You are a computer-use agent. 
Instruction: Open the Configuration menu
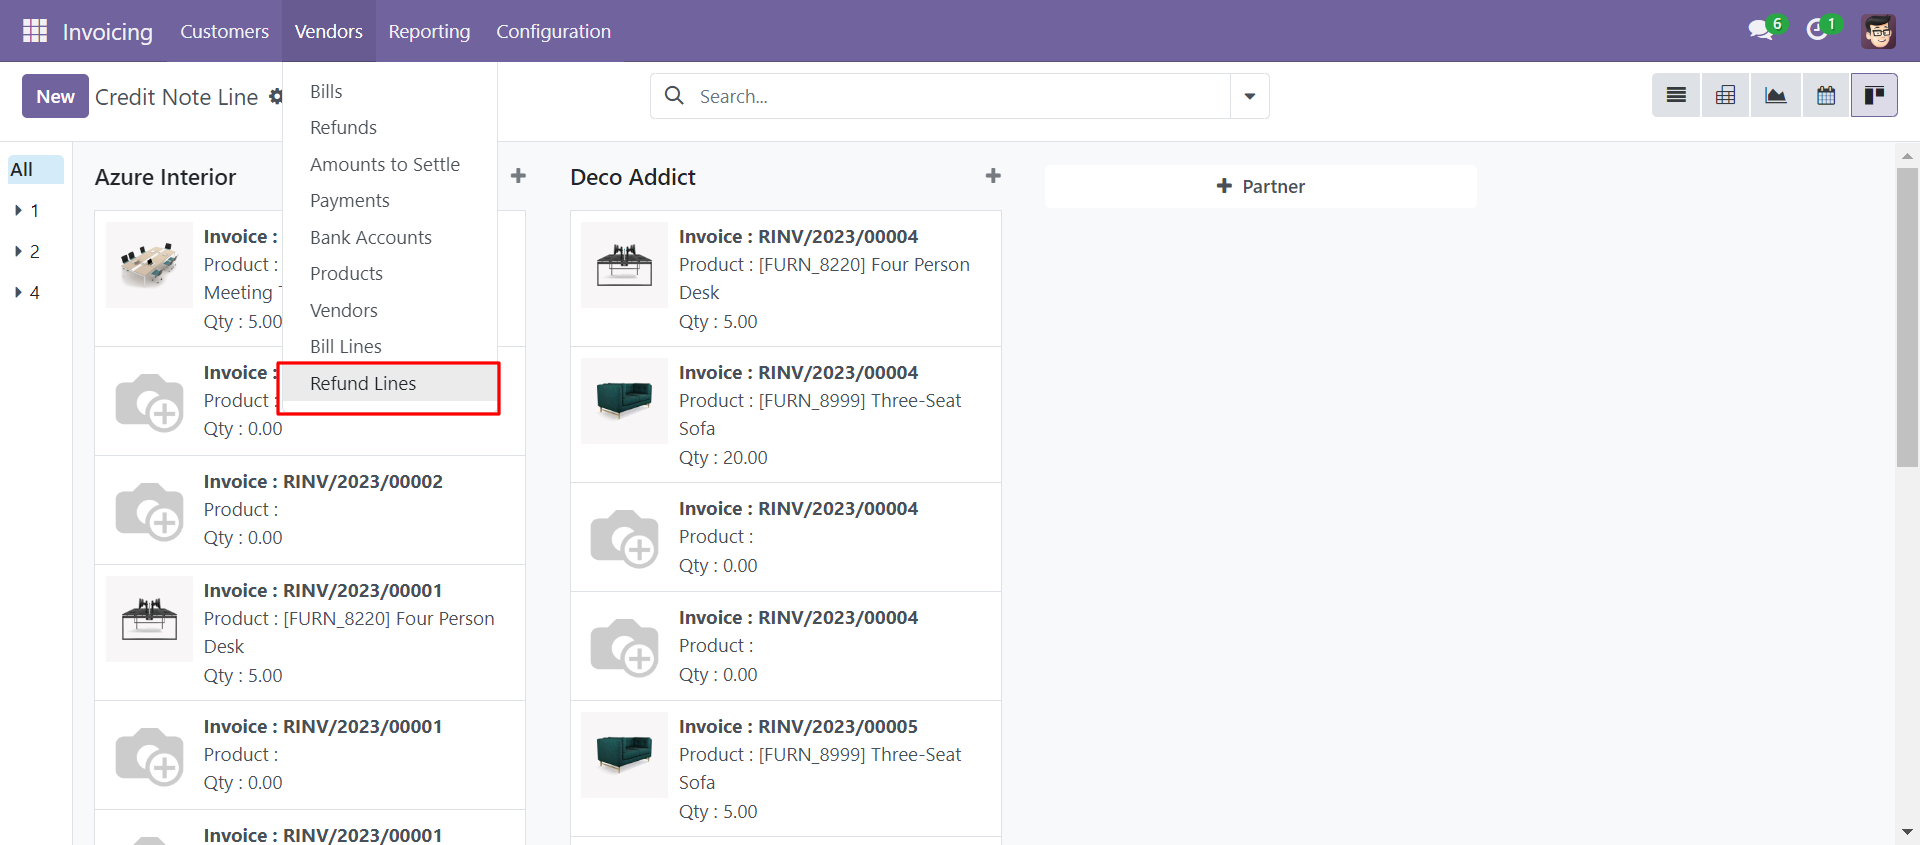pos(553,31)
